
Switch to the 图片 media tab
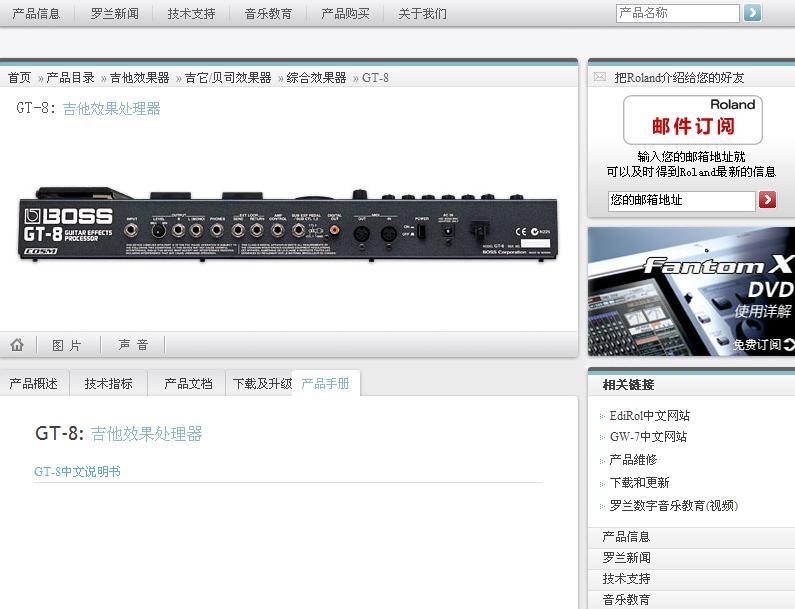pyautogui.click(x=67, y=345)
